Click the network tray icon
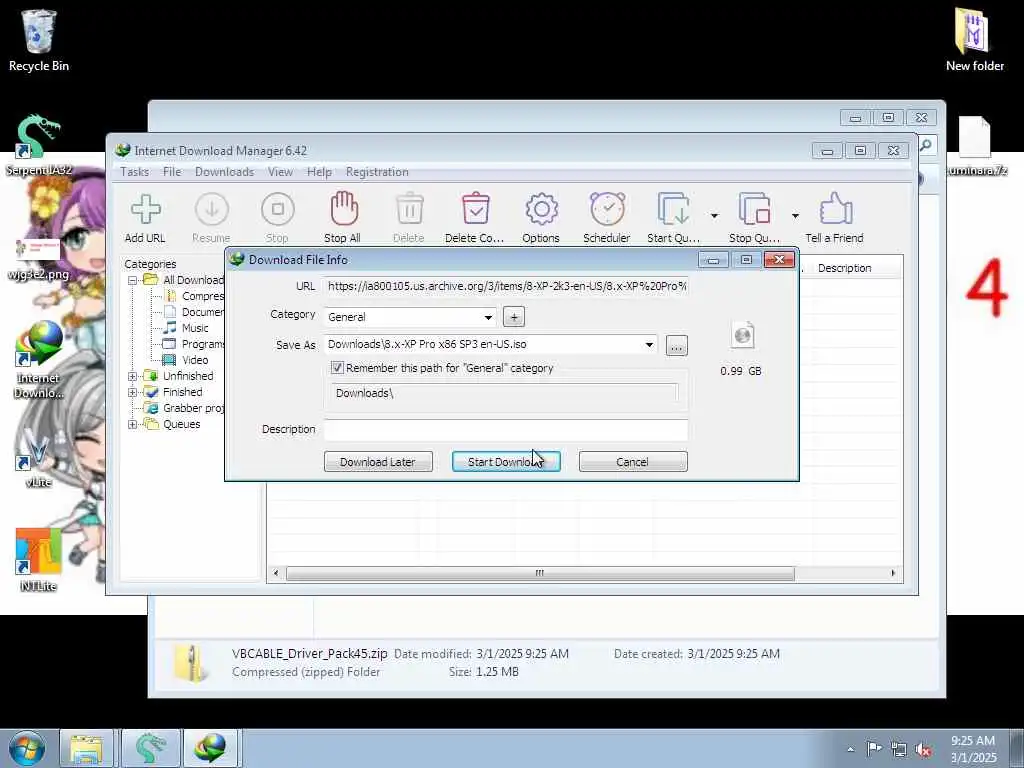Screen dimensions: 1024x768 (x=899, y=749)
